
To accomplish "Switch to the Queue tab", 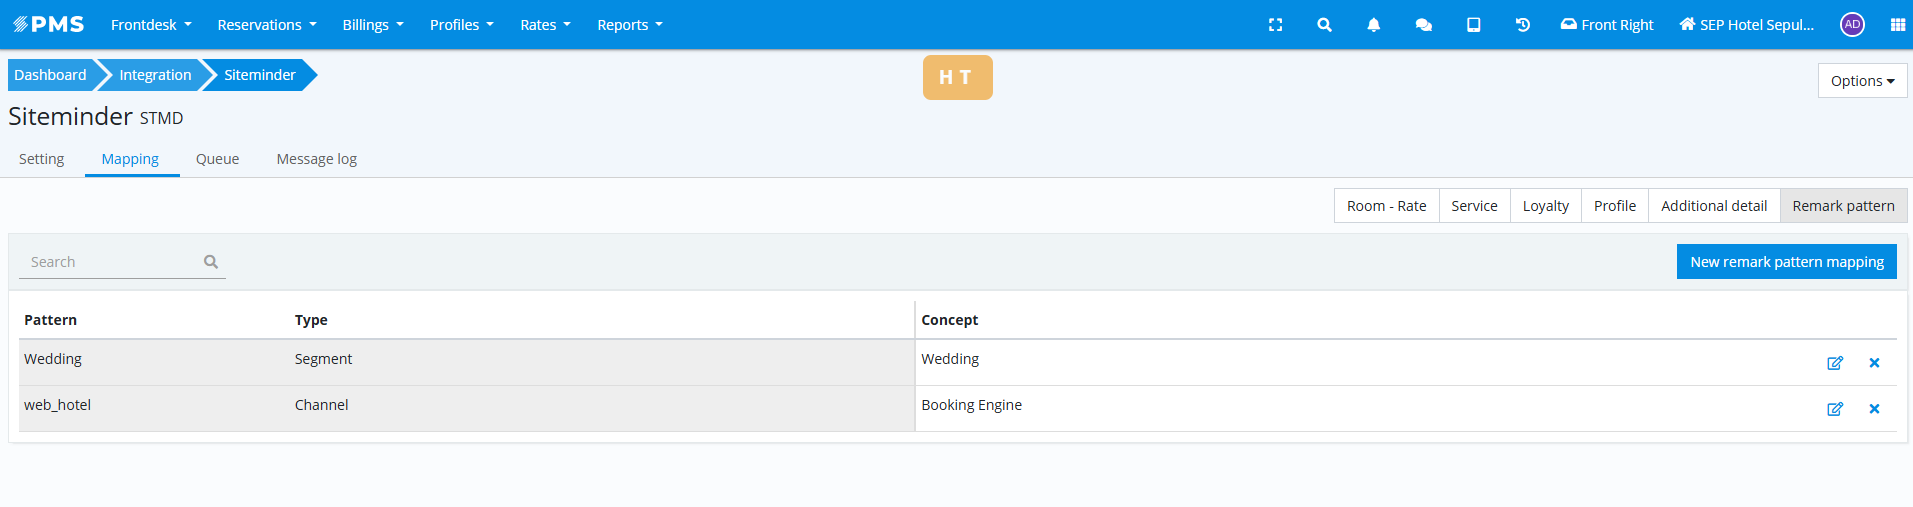I will pos(217,159).
